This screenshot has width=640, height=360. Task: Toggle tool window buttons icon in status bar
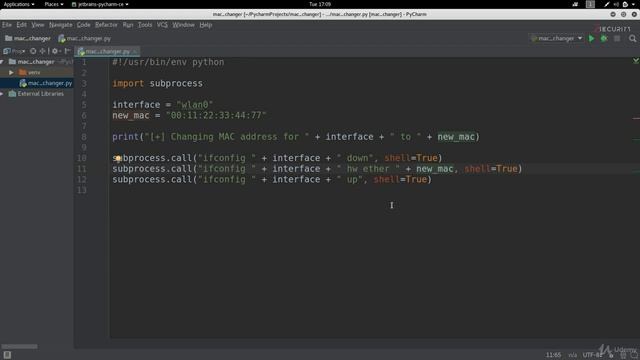(7, 355)
